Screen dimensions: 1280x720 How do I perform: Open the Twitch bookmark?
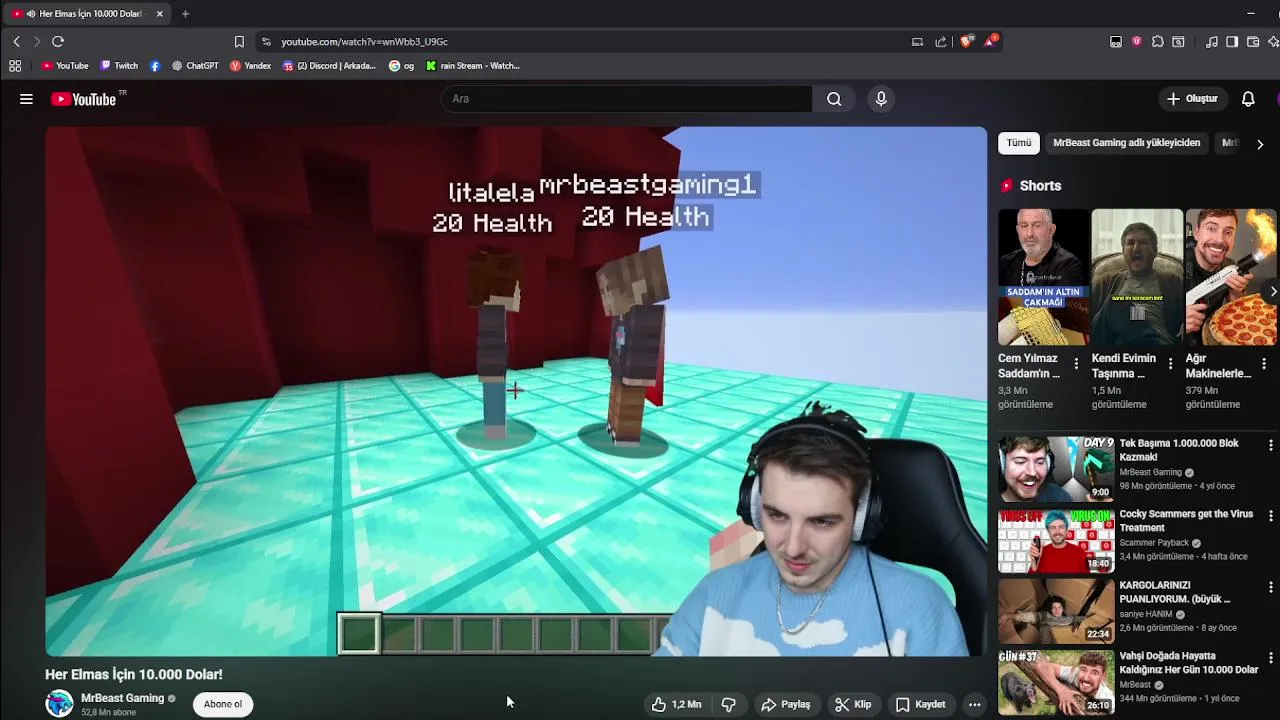click(x=119, y=66)
